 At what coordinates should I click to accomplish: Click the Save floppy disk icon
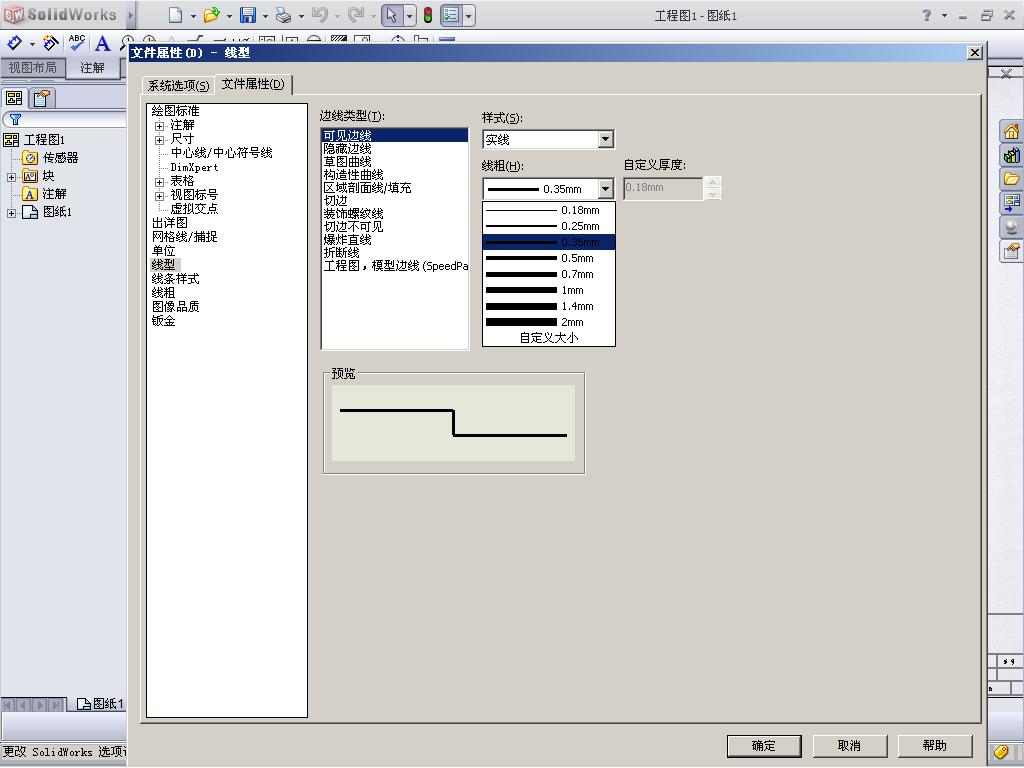[x=248, y=14]
